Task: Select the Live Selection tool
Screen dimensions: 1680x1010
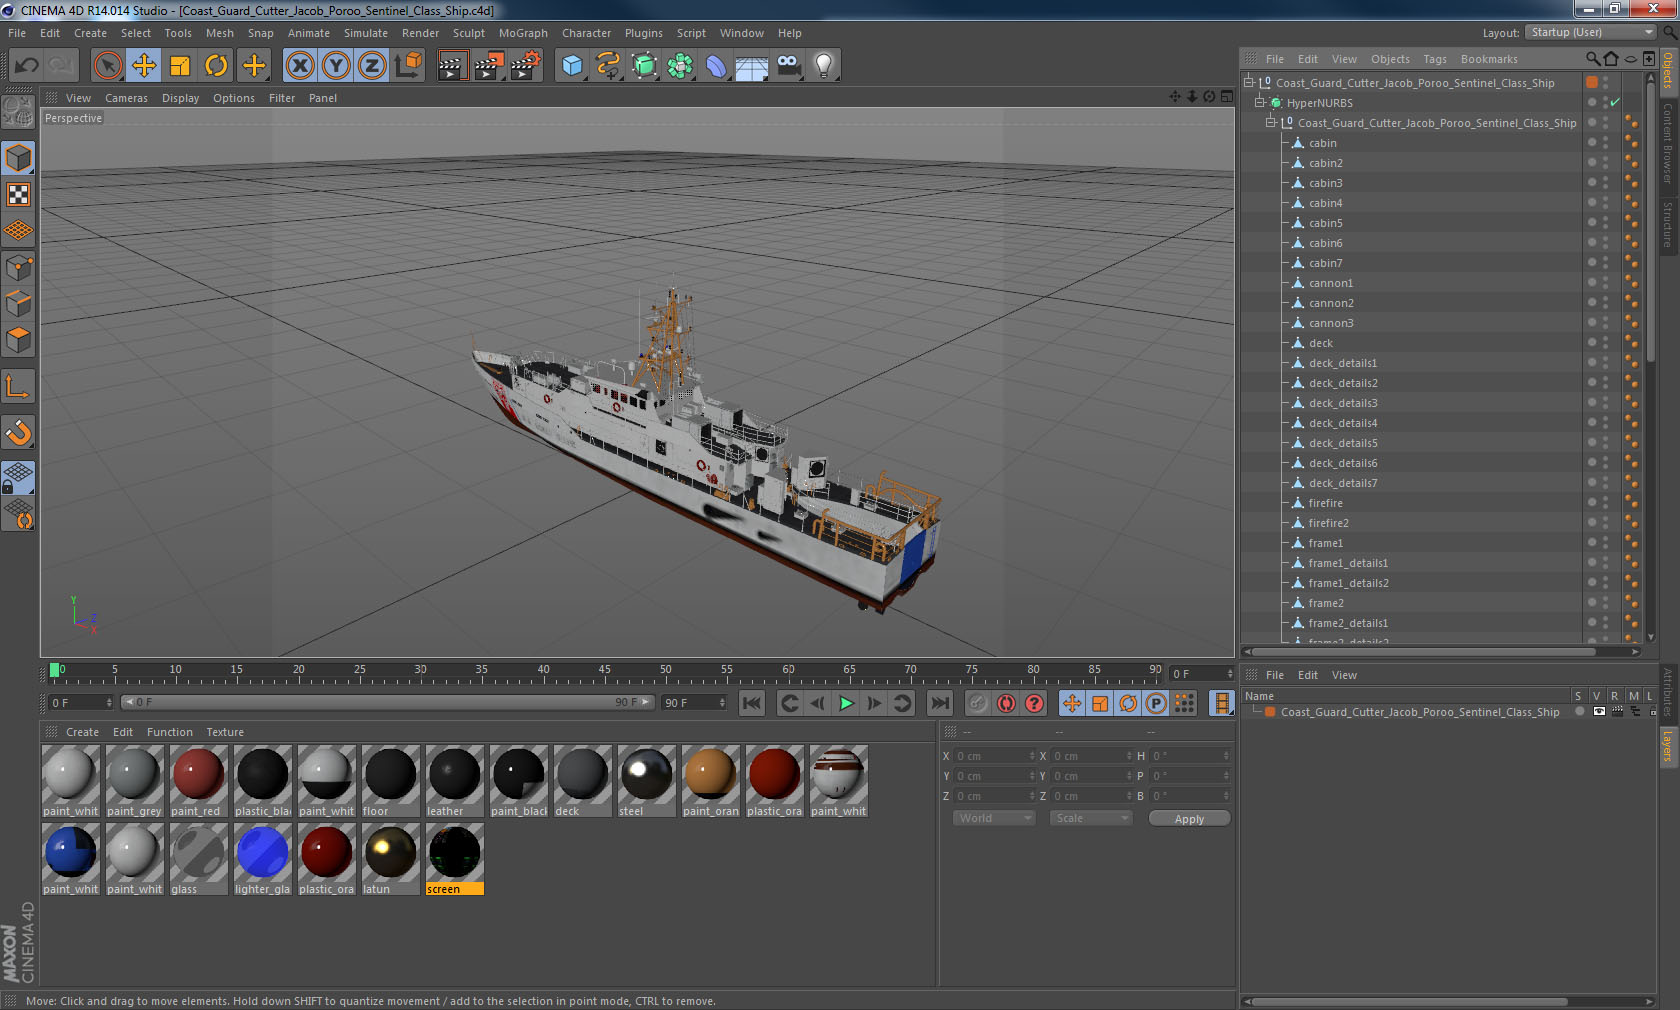Action: (x=107, y=66)
